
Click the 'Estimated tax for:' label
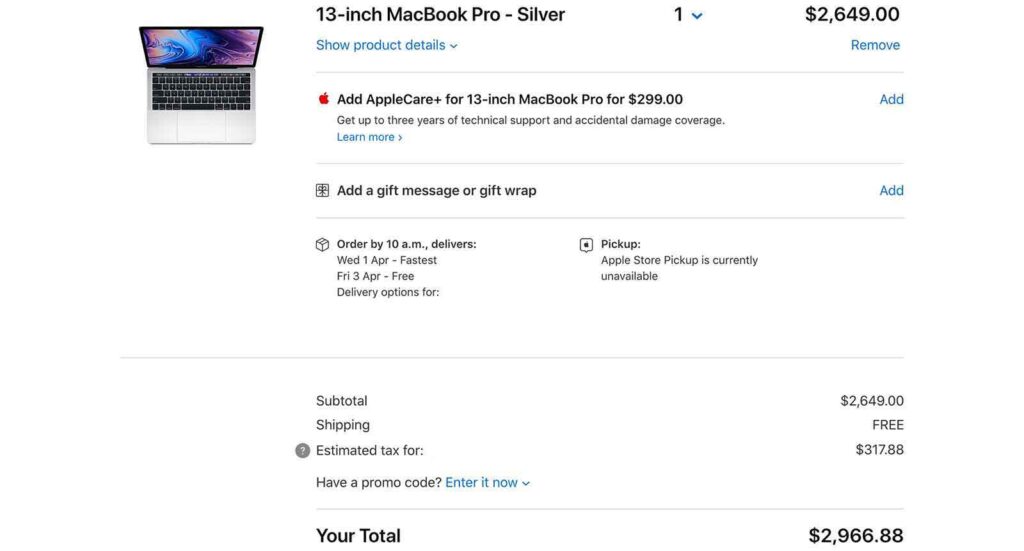(370, 450)
